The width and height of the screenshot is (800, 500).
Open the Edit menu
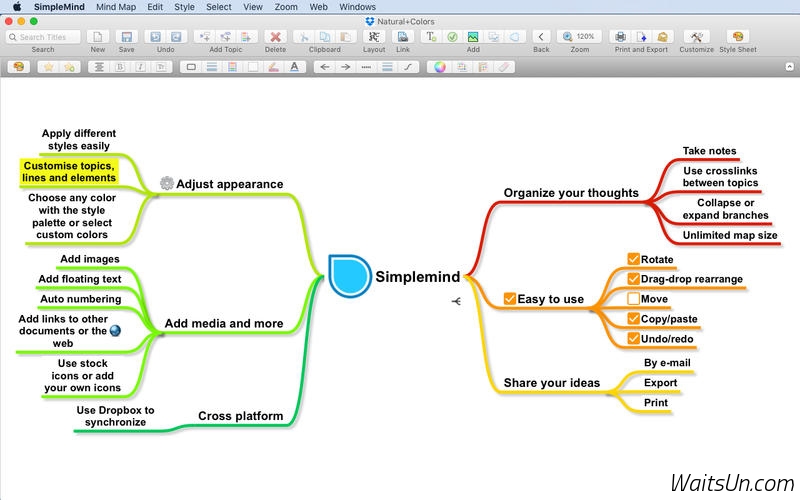coord(155,7)
